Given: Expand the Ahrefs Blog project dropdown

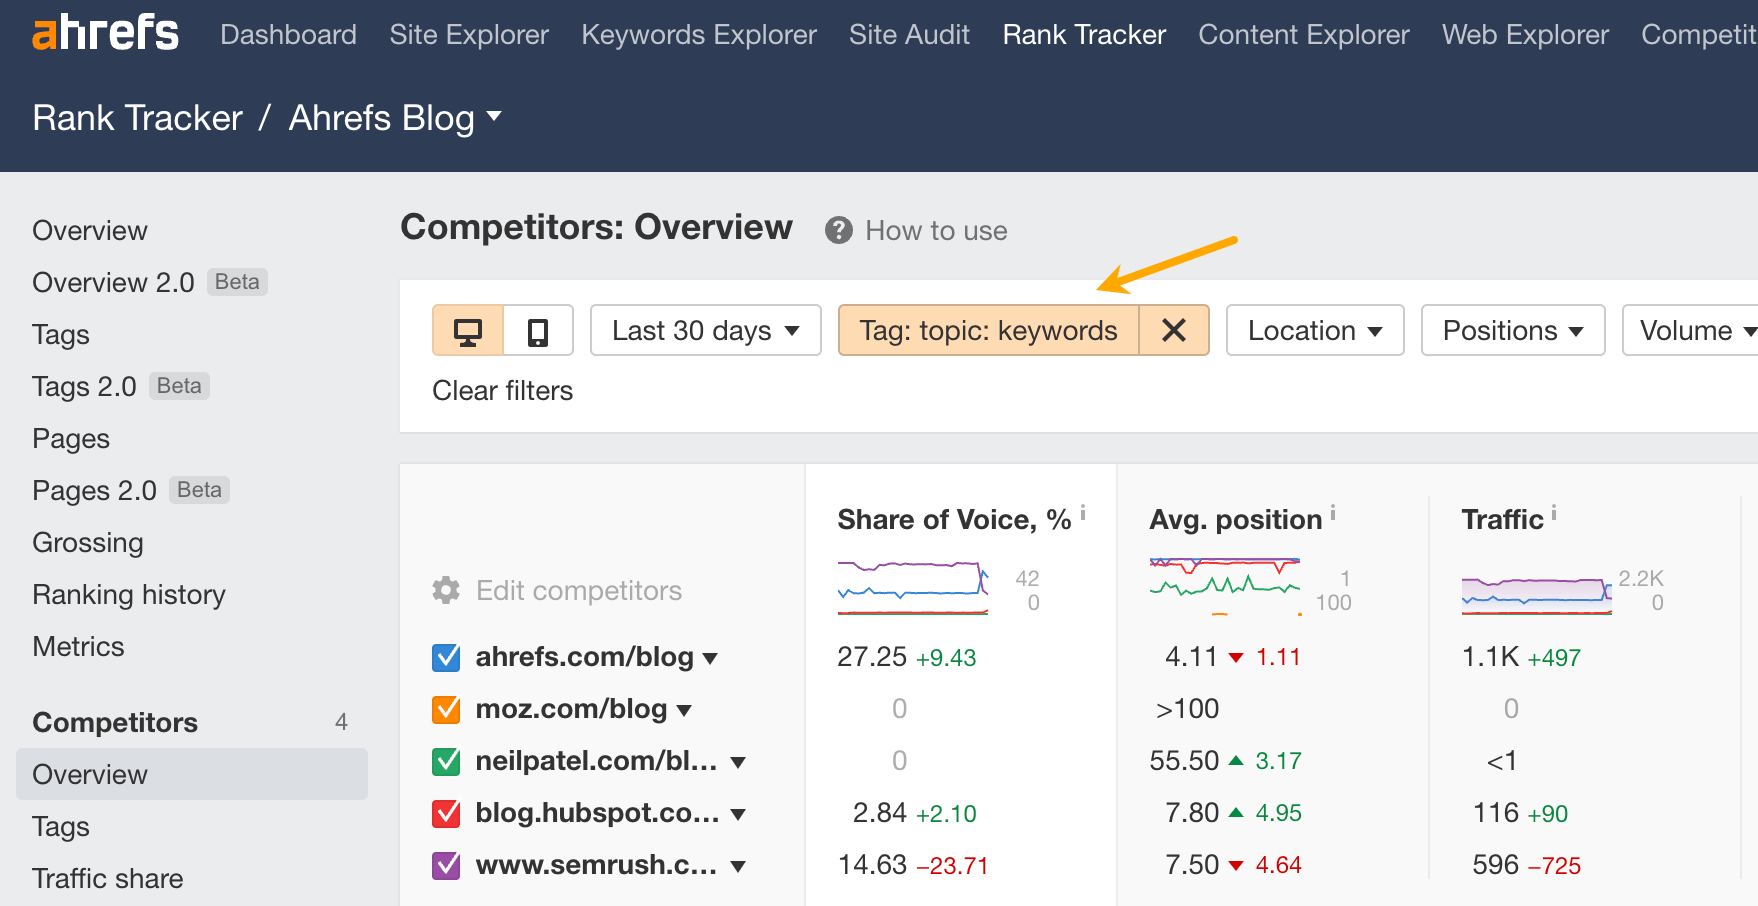Looking at the screenshot, I should (x=495, y=117).
